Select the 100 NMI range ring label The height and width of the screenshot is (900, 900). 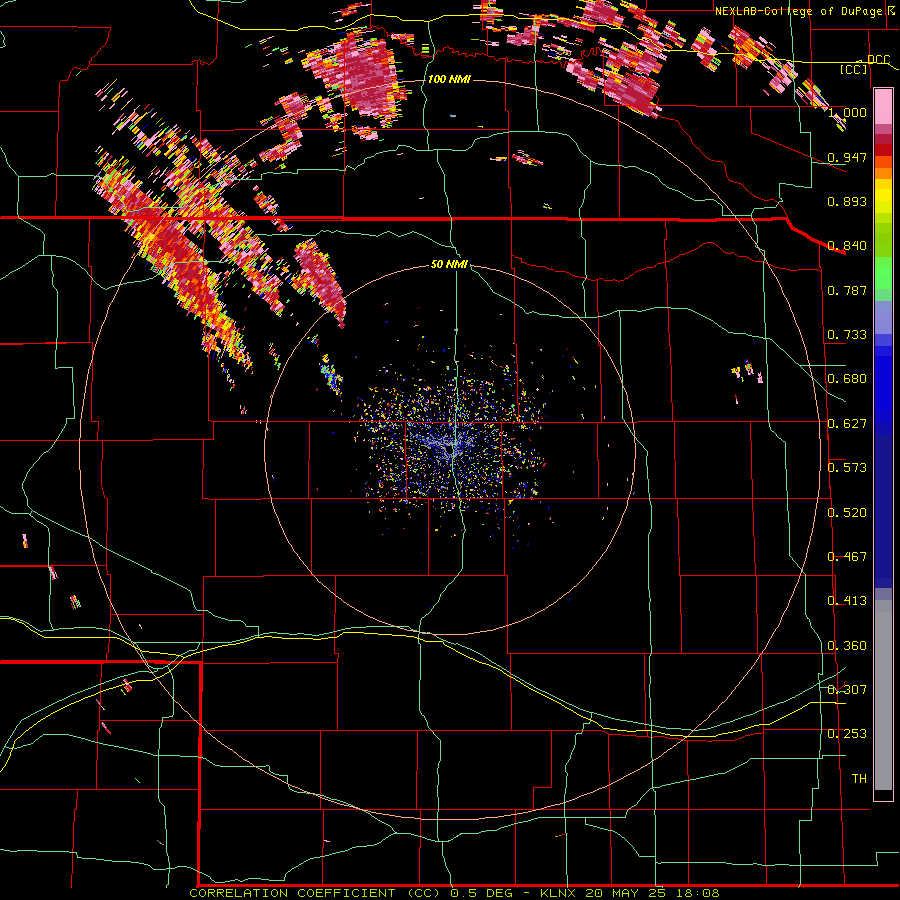tap(449, 79)
